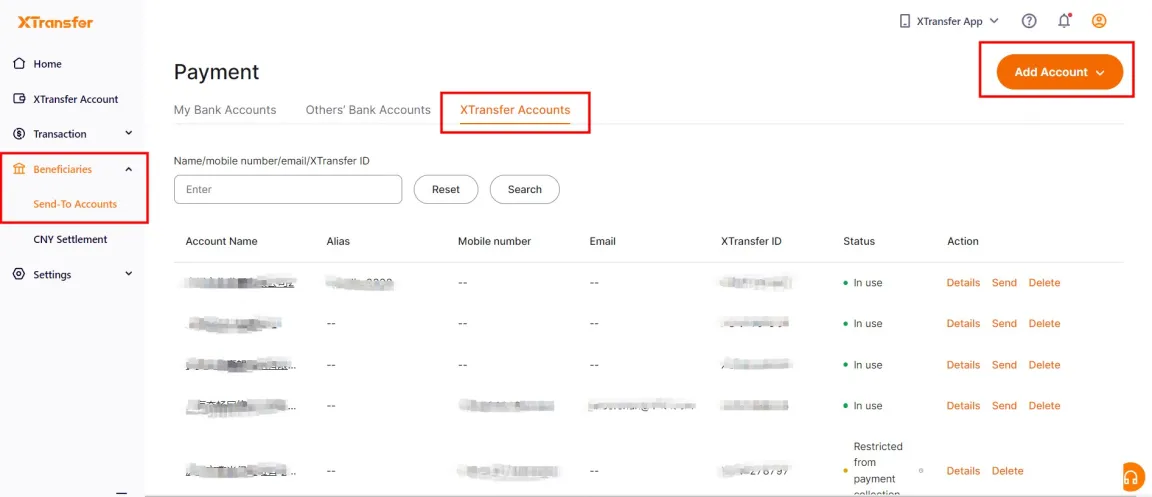The image size is (1152, 497).
Task: Collapse the Beneficiaries menu chevron
Action: click(129, 169)
